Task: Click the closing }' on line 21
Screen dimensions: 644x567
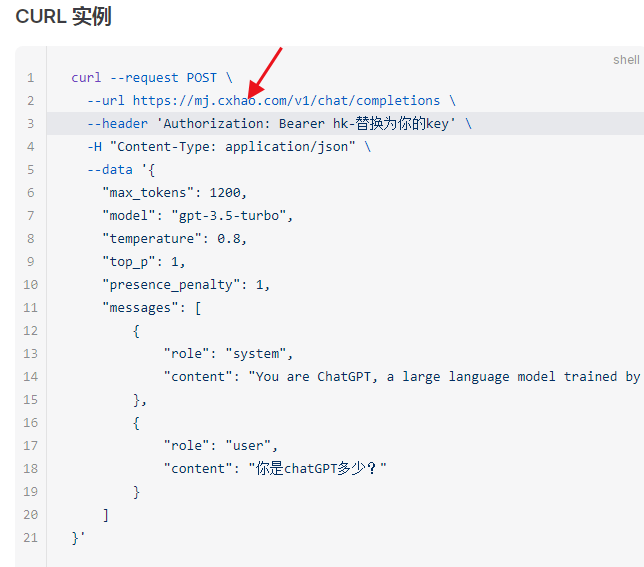Action: [x=78, y=537]
